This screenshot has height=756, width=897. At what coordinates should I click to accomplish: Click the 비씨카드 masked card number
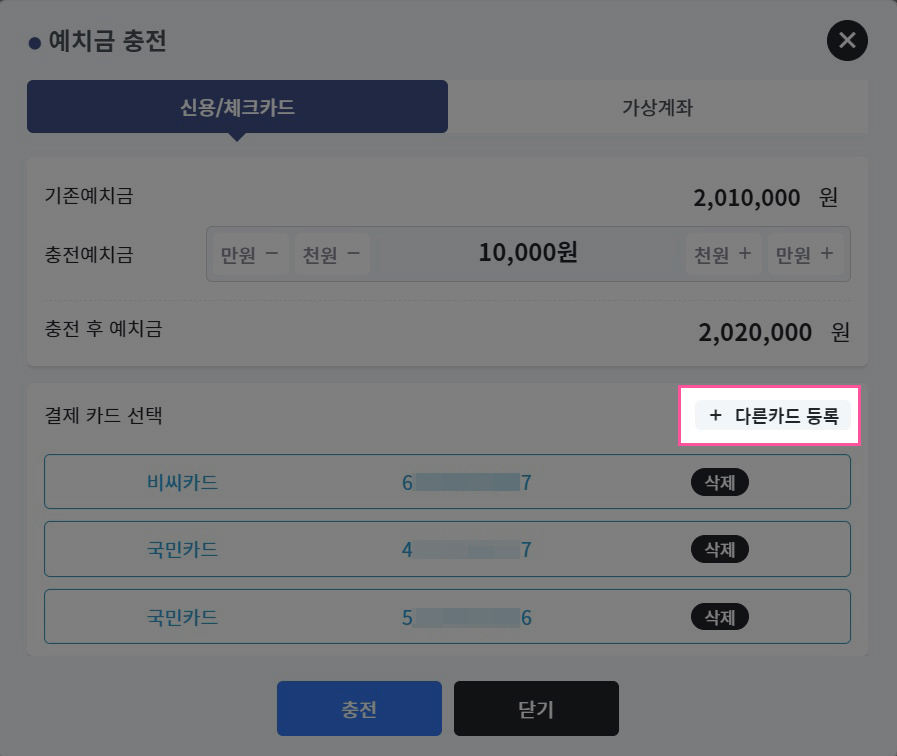467,482
